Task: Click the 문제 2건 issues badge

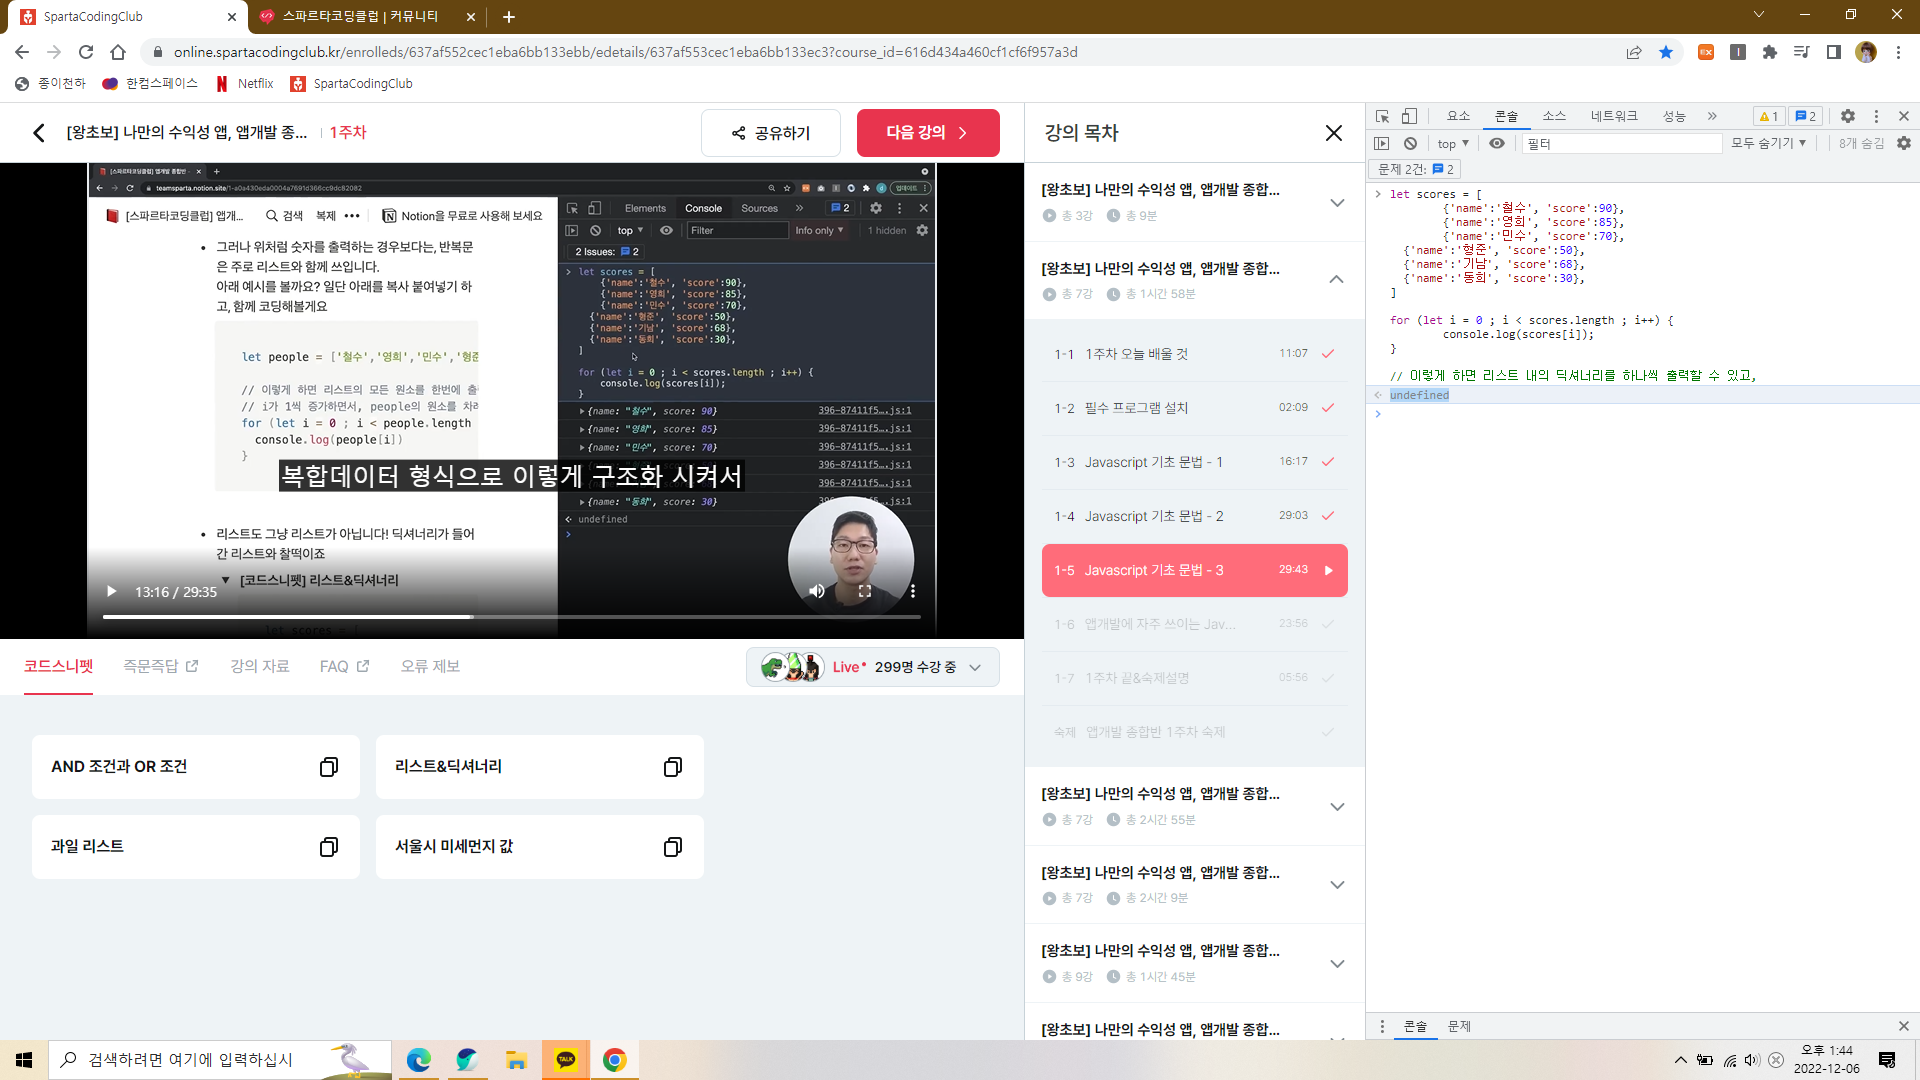Action: [x=1416, y=169]
